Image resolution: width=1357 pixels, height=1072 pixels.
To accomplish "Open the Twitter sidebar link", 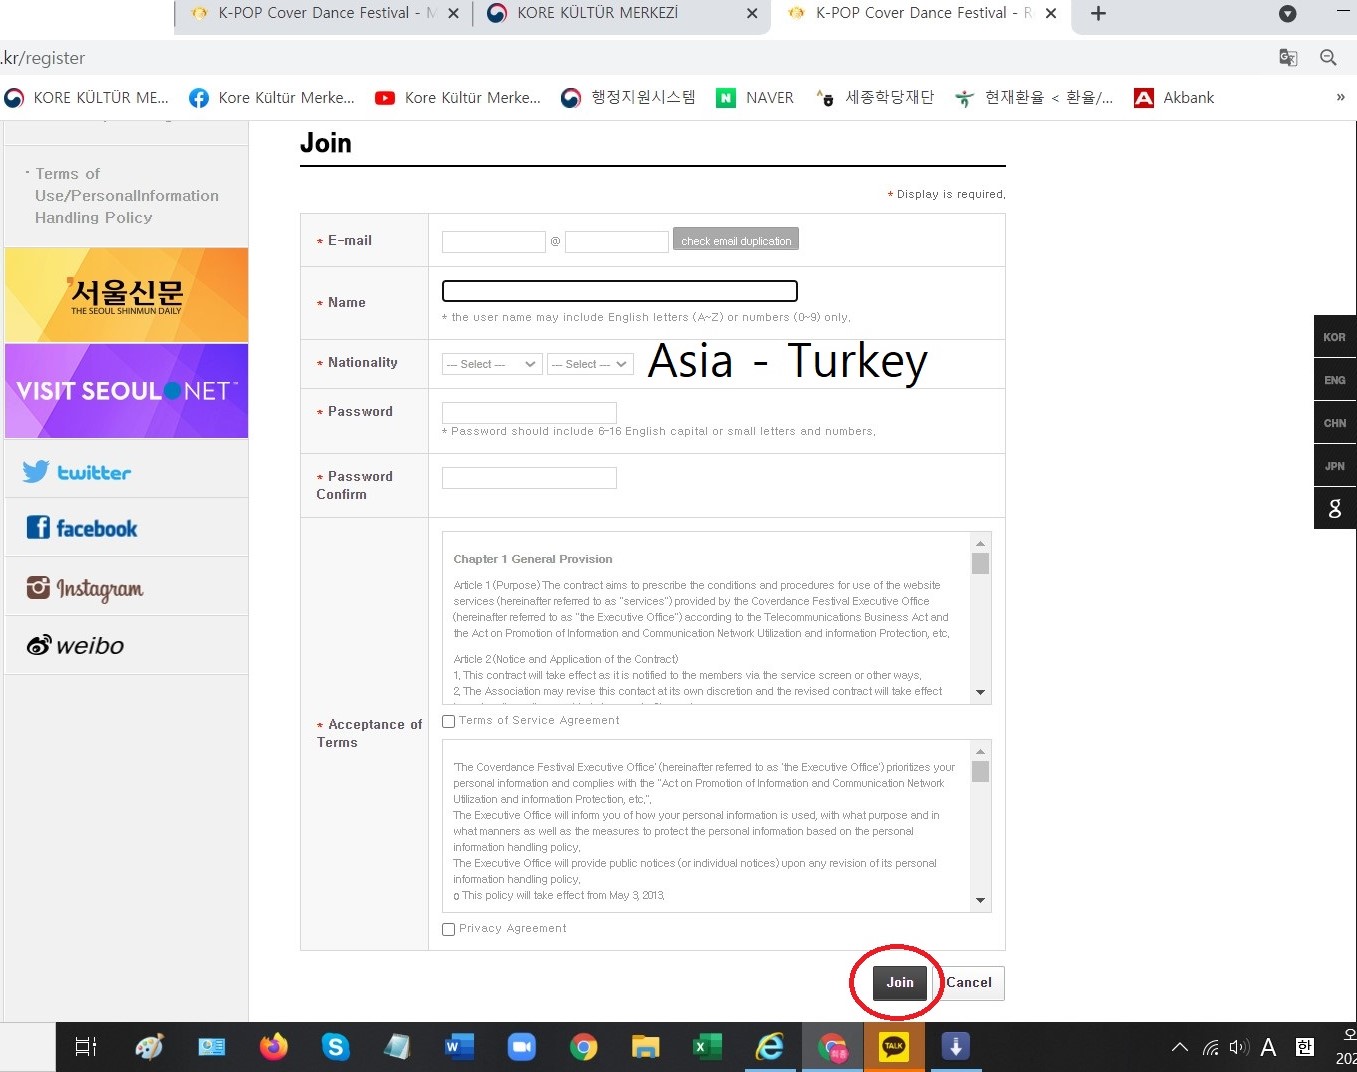I will 77,472.
